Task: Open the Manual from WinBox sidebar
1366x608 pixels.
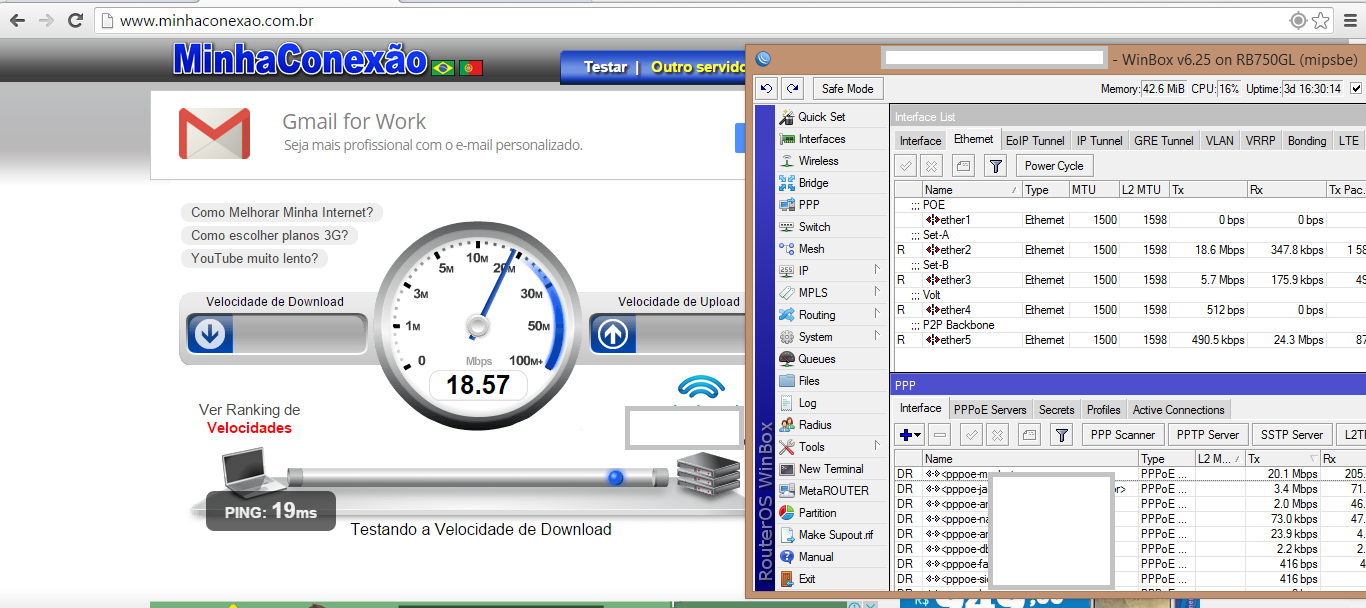Action: click(x=816, y=557)
